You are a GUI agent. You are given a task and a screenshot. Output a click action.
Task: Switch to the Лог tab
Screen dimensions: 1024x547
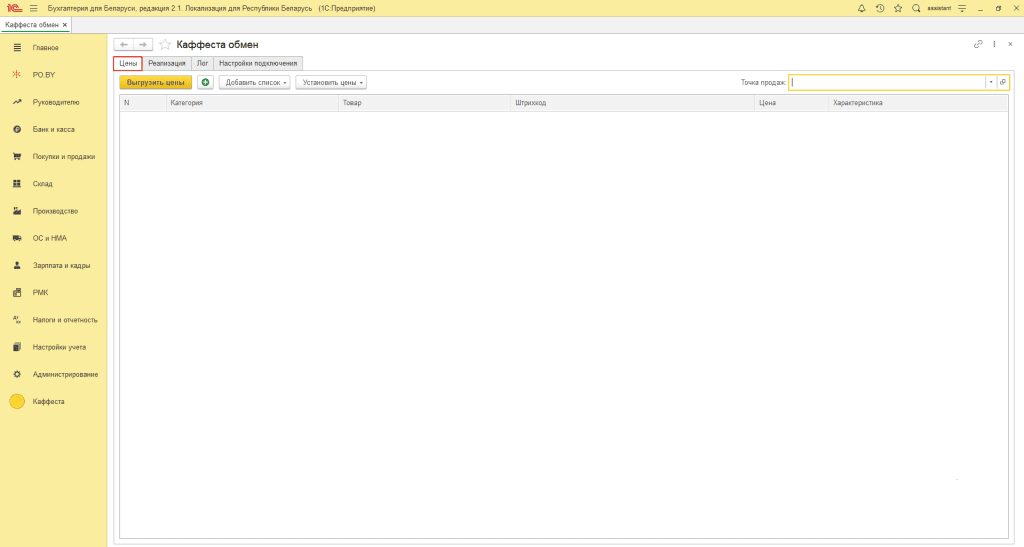[x=202, y=63]
